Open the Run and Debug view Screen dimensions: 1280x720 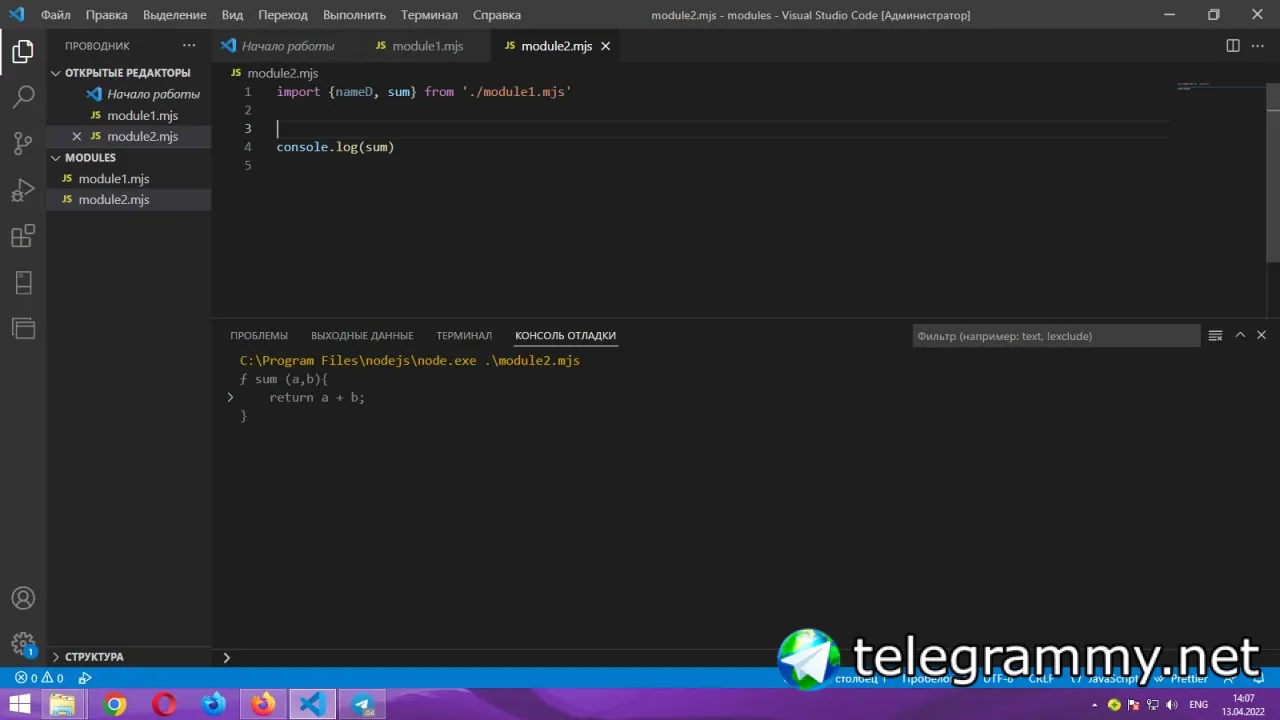pos(23,190)
